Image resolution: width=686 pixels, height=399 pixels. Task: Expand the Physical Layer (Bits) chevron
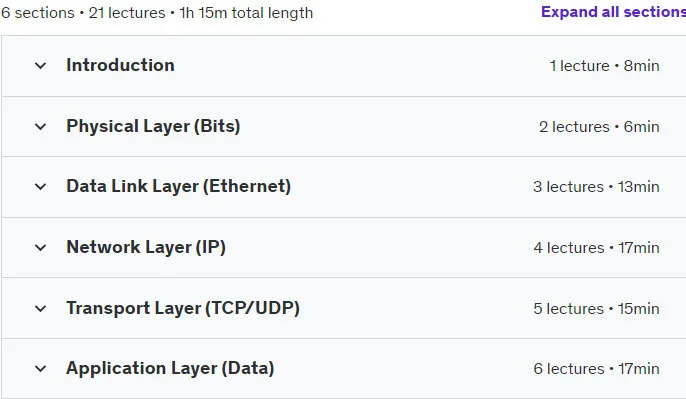41,127
